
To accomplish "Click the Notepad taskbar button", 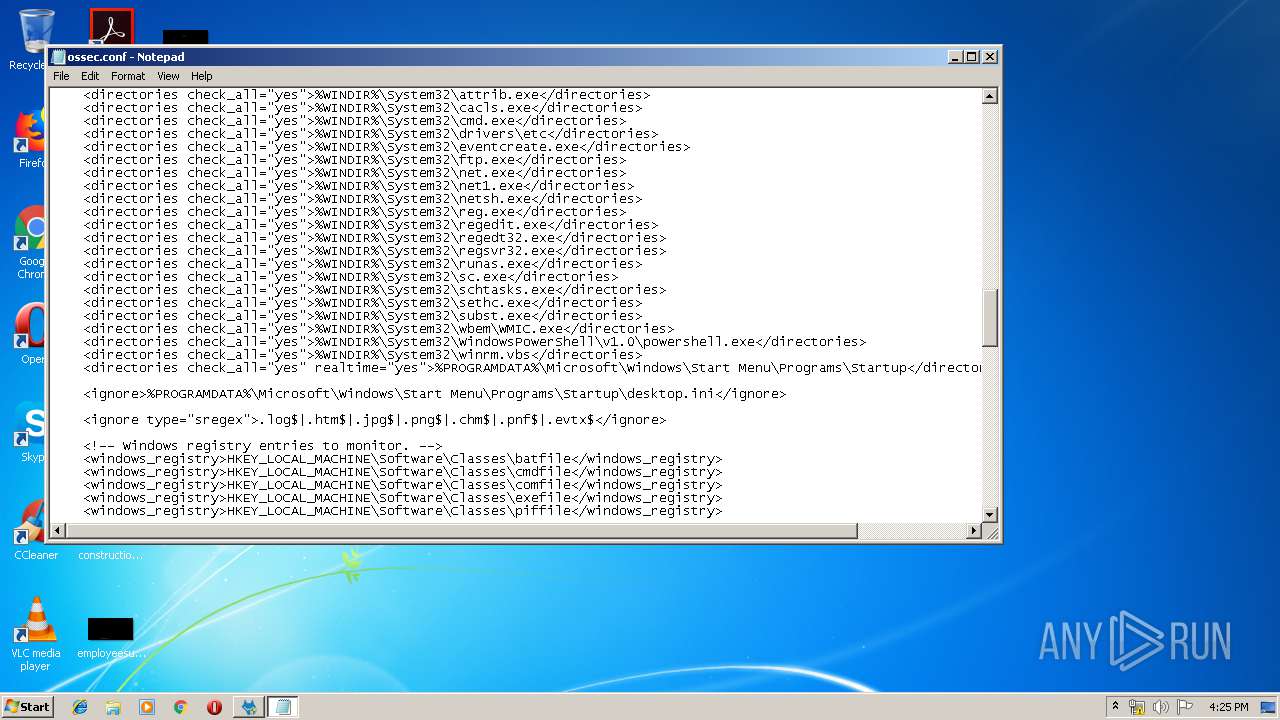I will click(x=282, y=707).
